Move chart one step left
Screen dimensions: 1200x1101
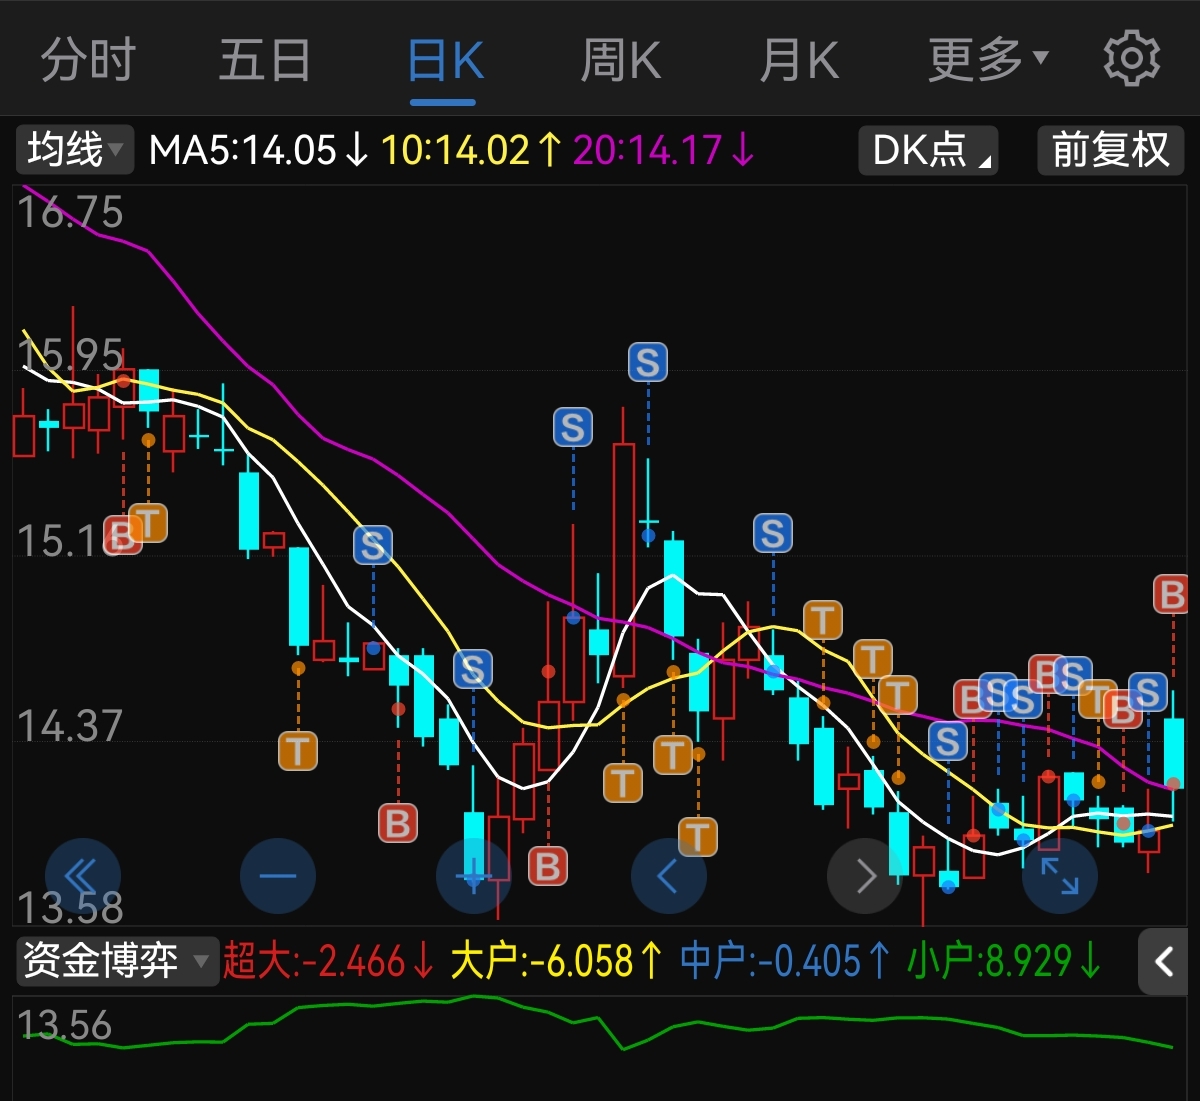coord(669,877)
